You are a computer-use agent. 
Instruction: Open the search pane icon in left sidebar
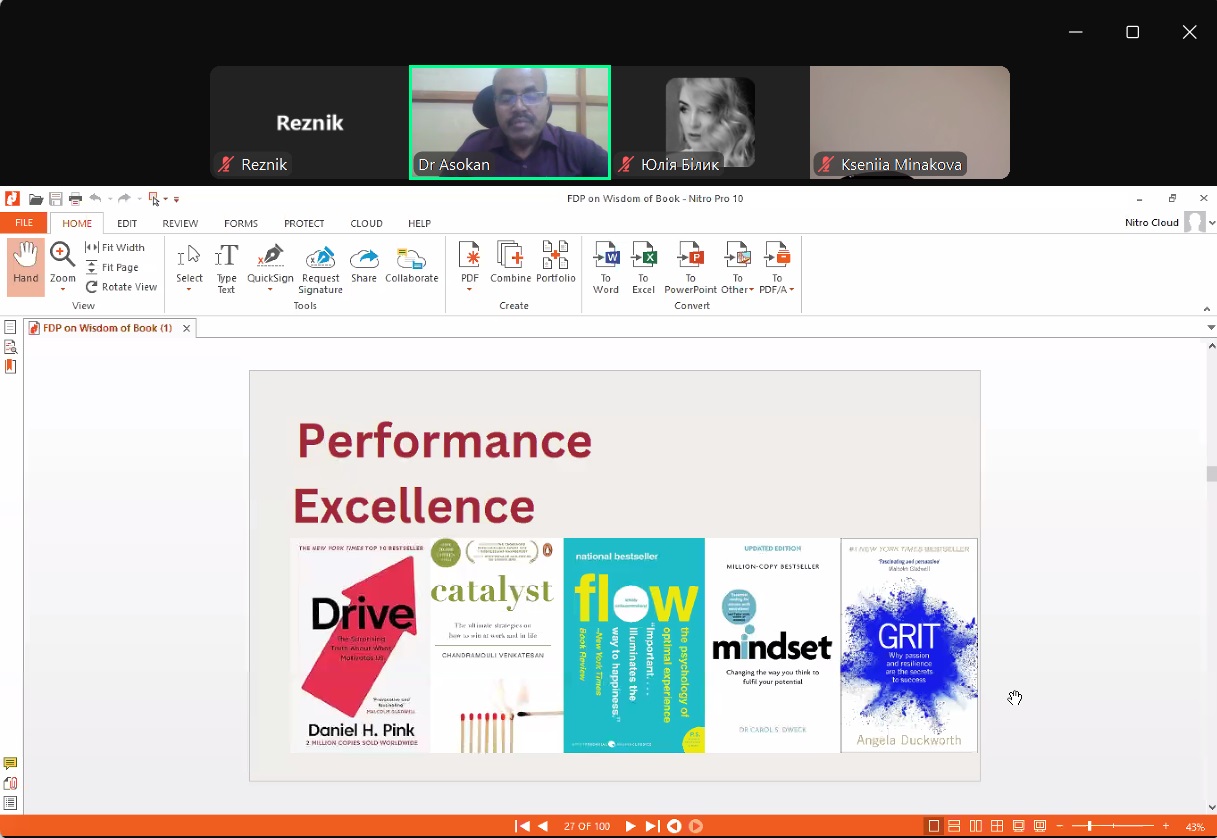[10, 347]
